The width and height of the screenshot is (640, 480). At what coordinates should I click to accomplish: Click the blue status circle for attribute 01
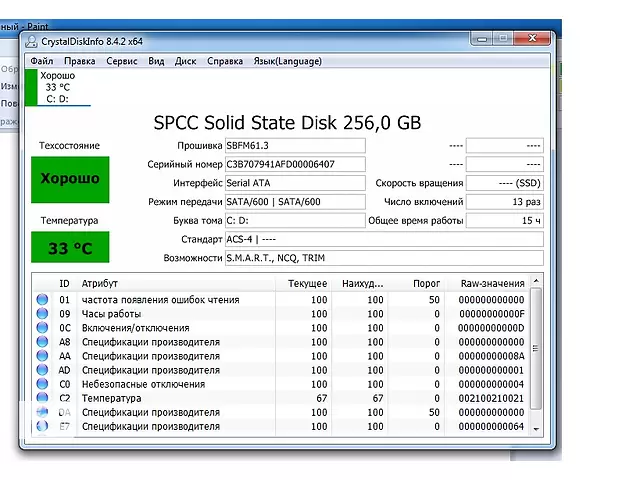tap(42, 300)
